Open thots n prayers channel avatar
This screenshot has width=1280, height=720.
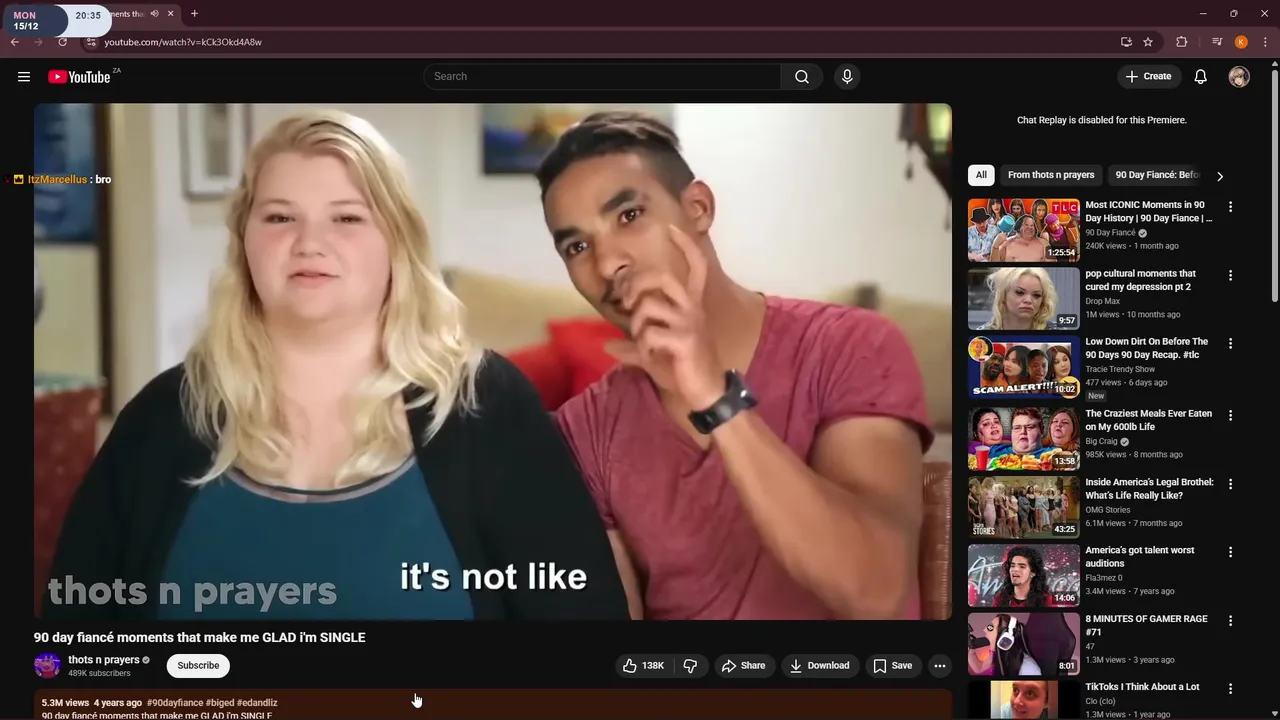47,666
